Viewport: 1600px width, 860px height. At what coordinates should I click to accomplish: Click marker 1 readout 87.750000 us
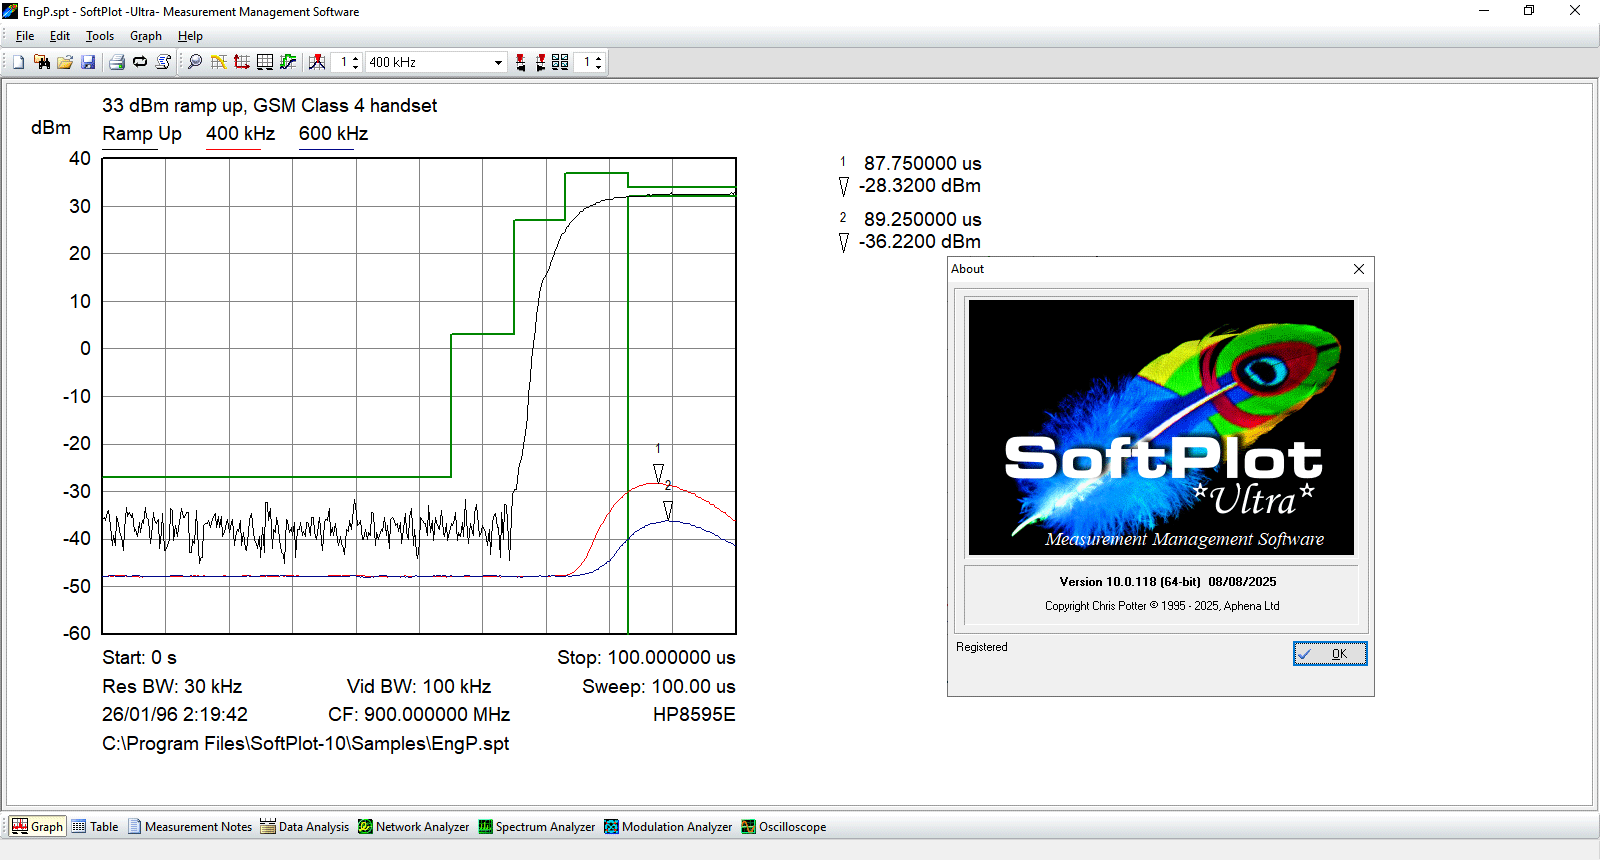pos(923,163)
